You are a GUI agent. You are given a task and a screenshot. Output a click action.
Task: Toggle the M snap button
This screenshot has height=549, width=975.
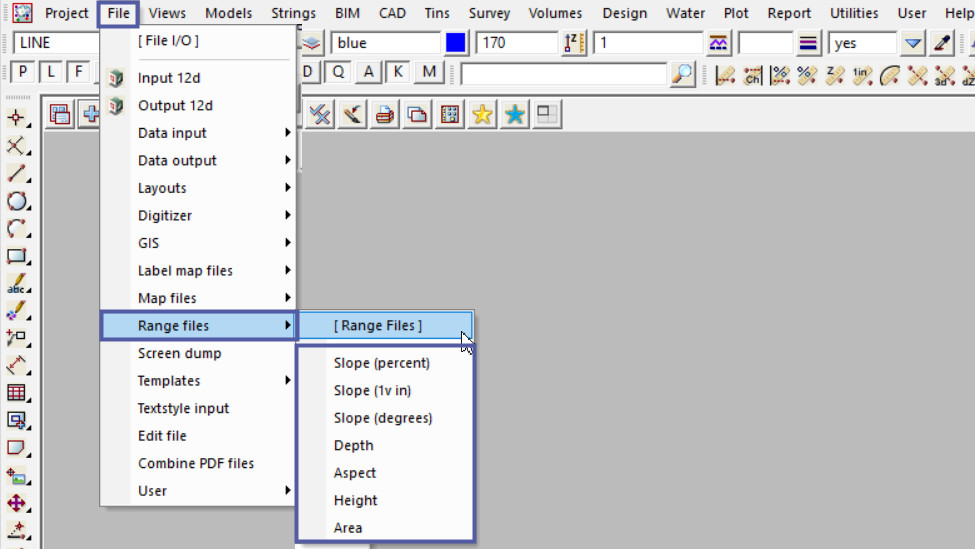click(x=429, y=72)
